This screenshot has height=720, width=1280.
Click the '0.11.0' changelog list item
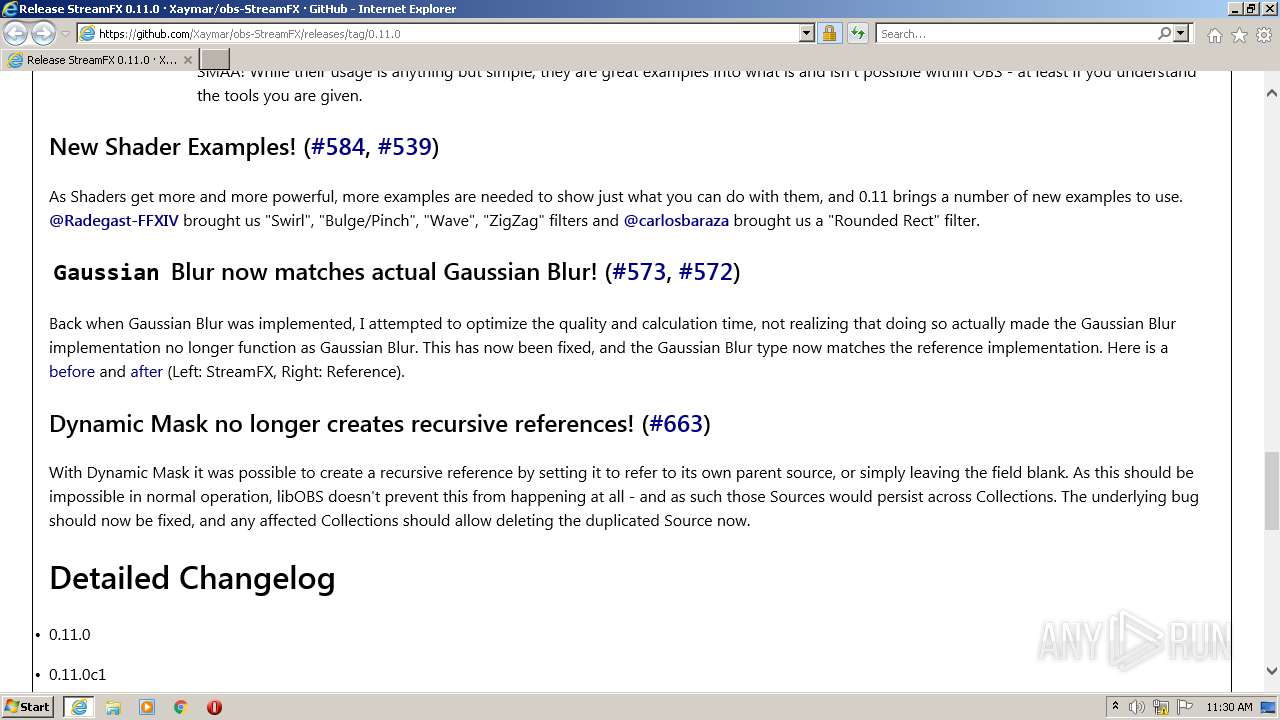click(x=69, y=635)
